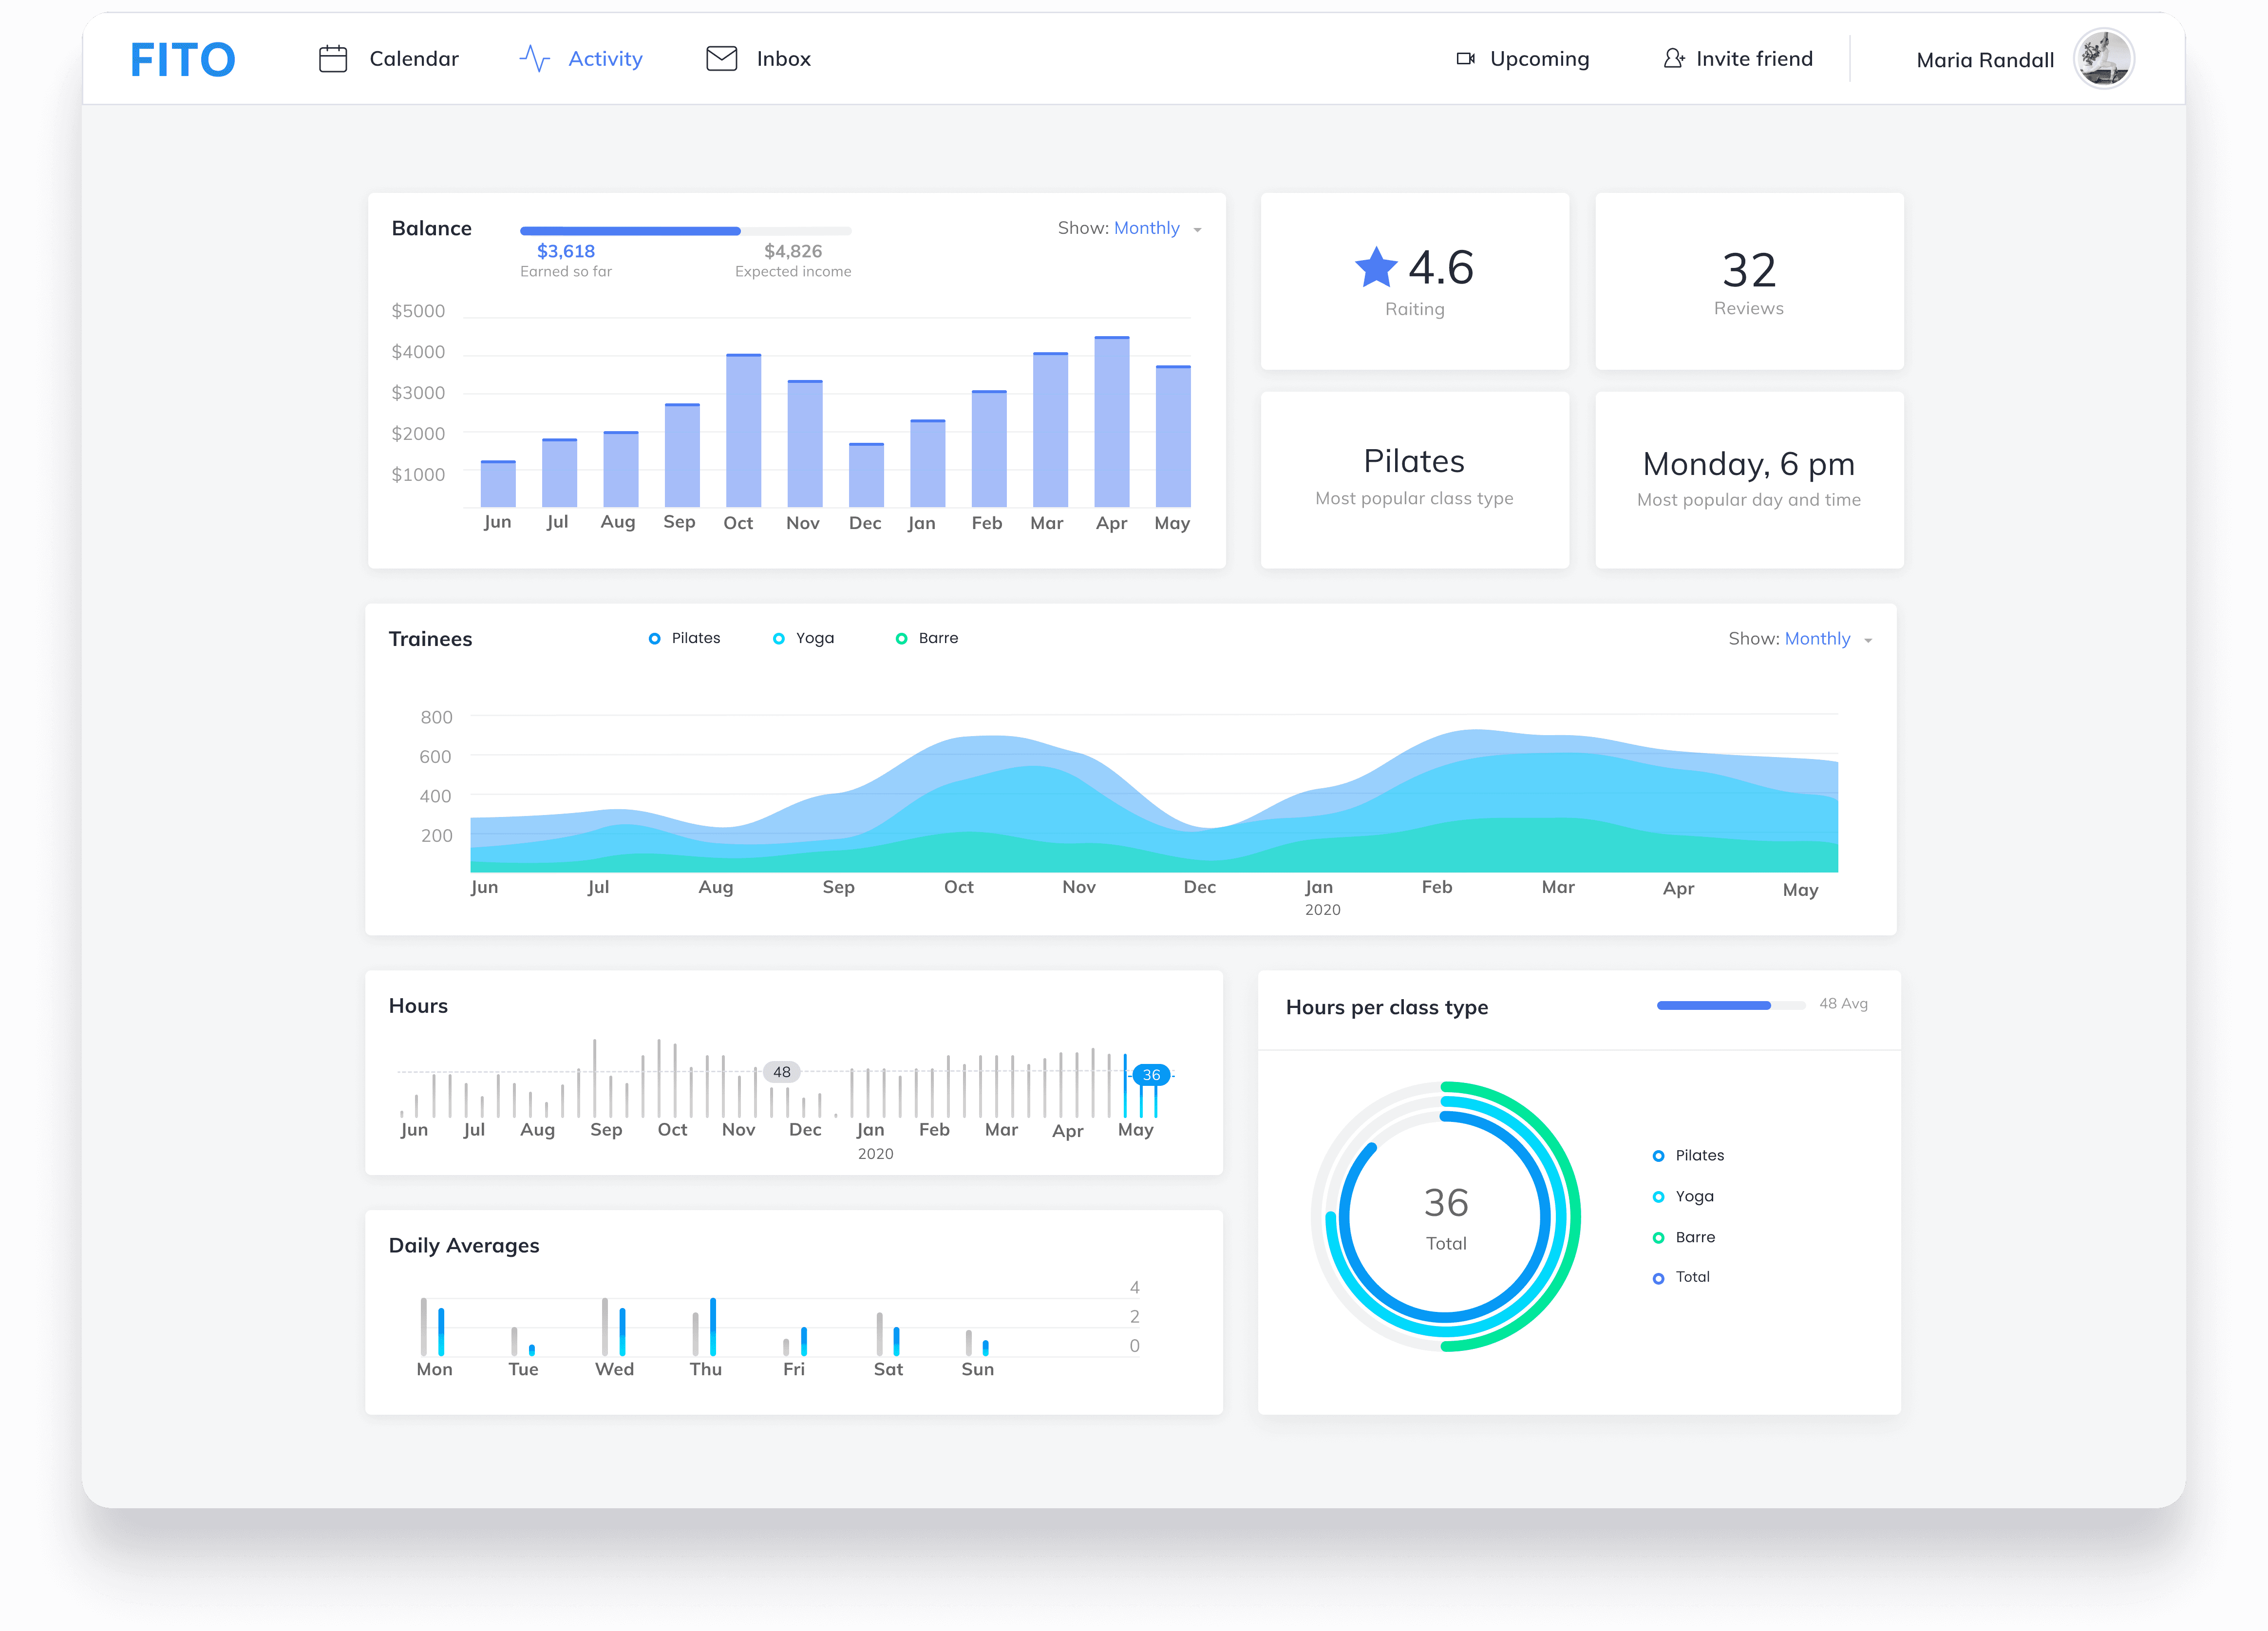Toggle Pilates series in Trainees legend

(x=684, y=638)
